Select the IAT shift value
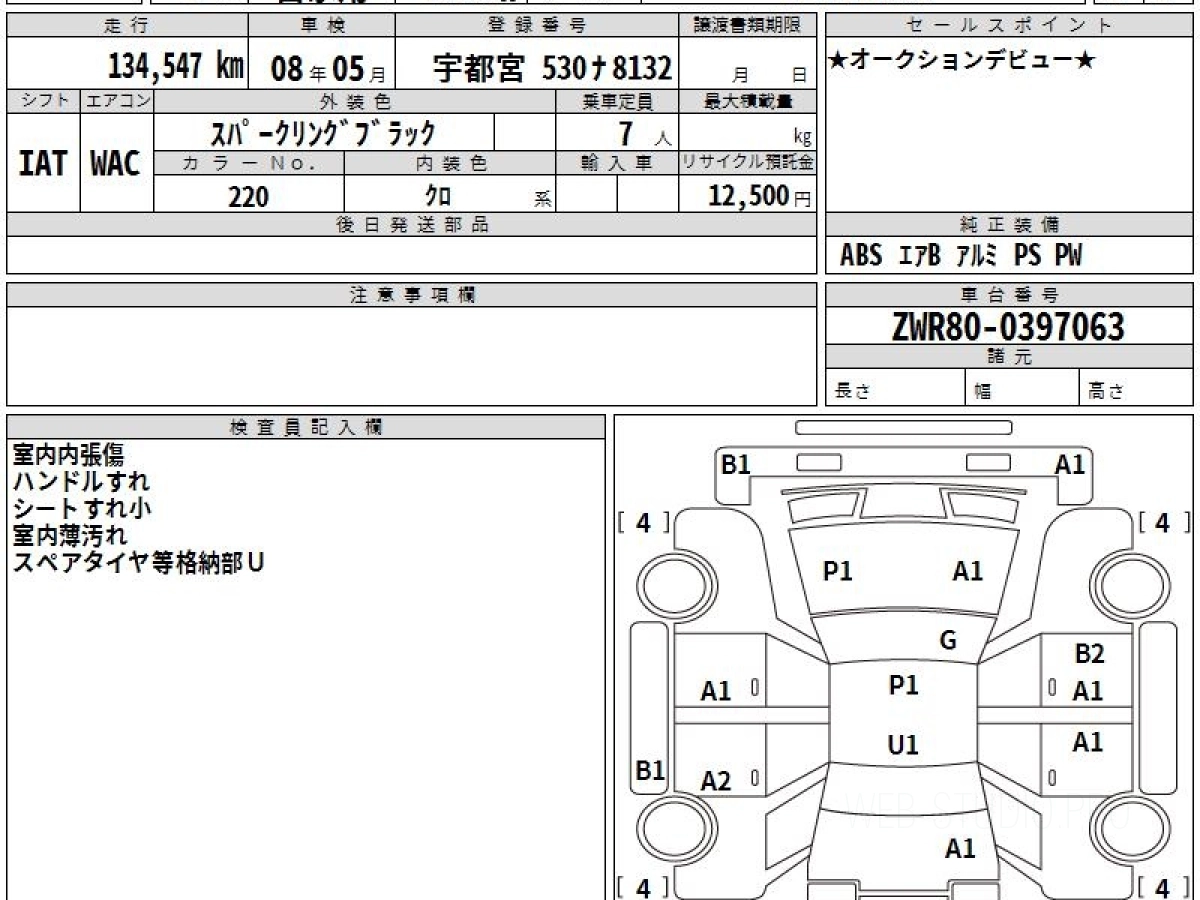 coord(43,164)
